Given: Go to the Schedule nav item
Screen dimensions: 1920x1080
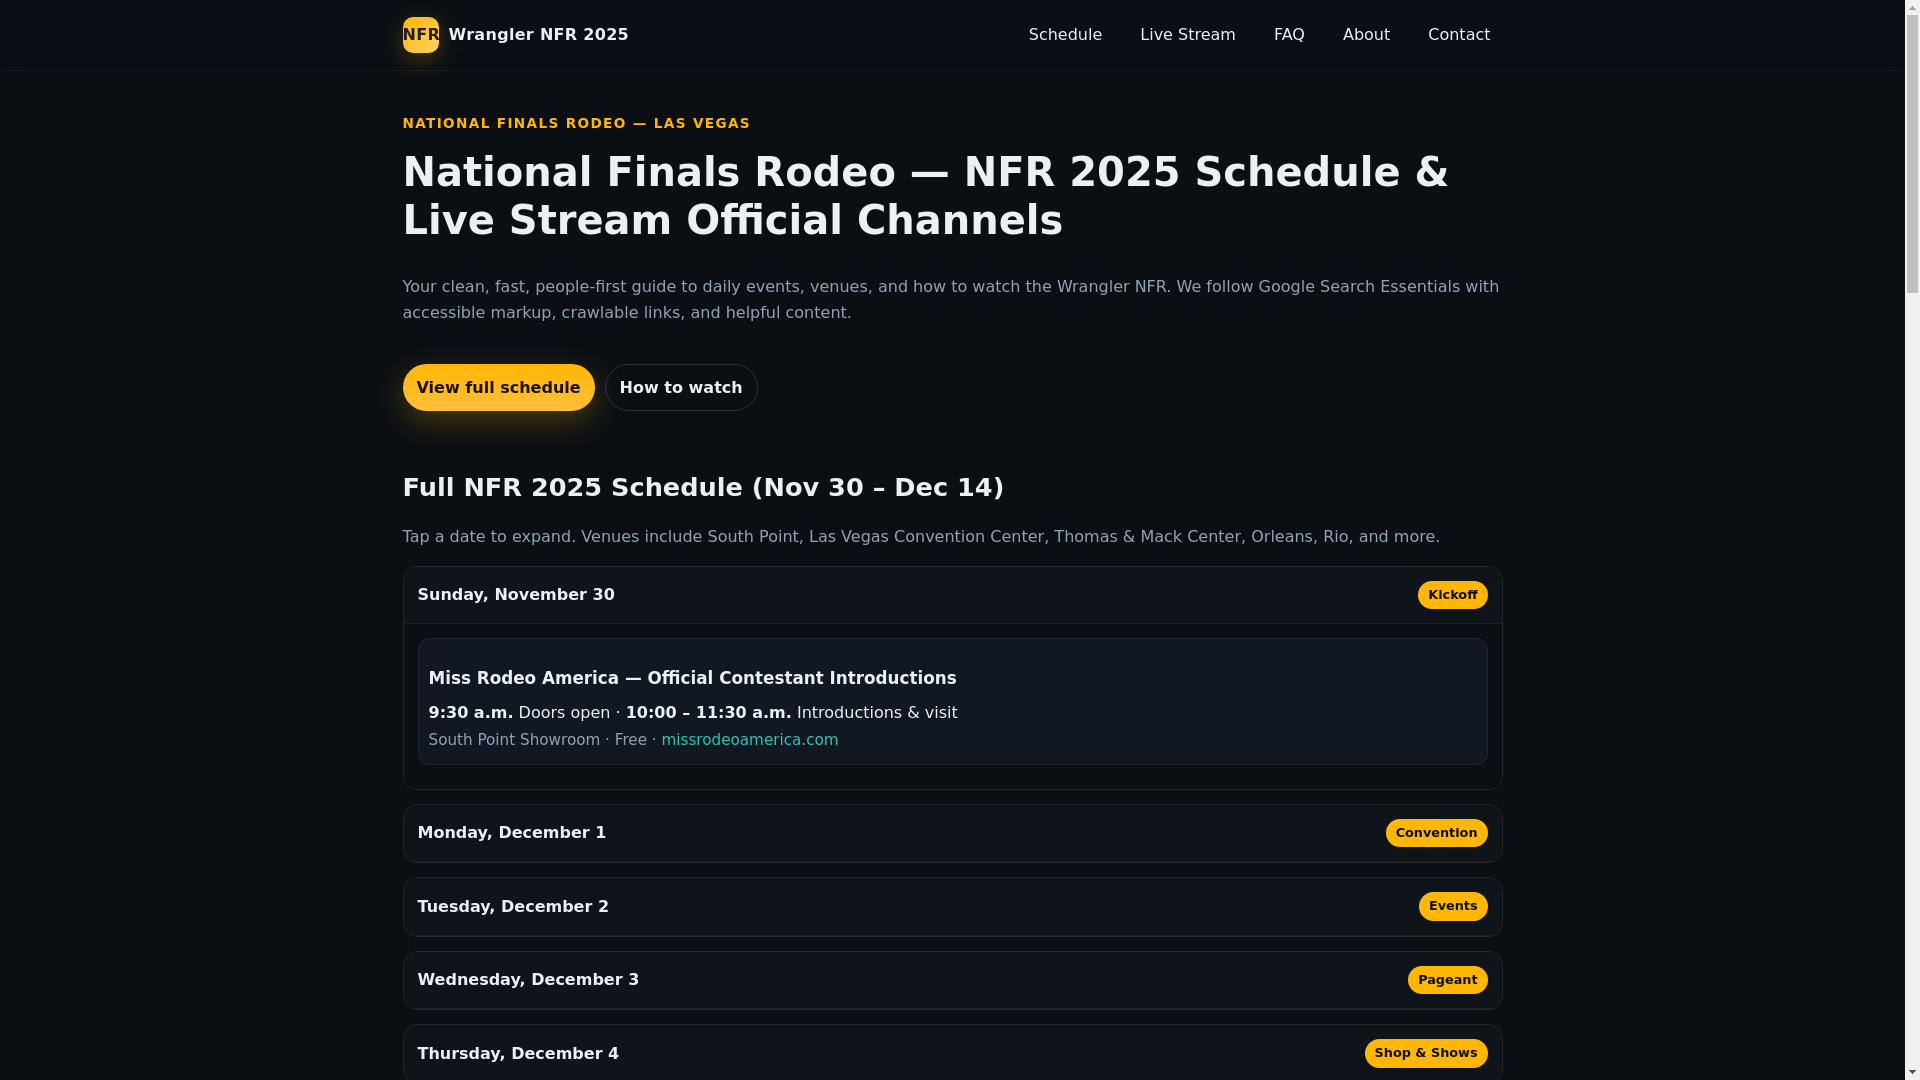Looking at the screenshot, I should coord(1065,35).
